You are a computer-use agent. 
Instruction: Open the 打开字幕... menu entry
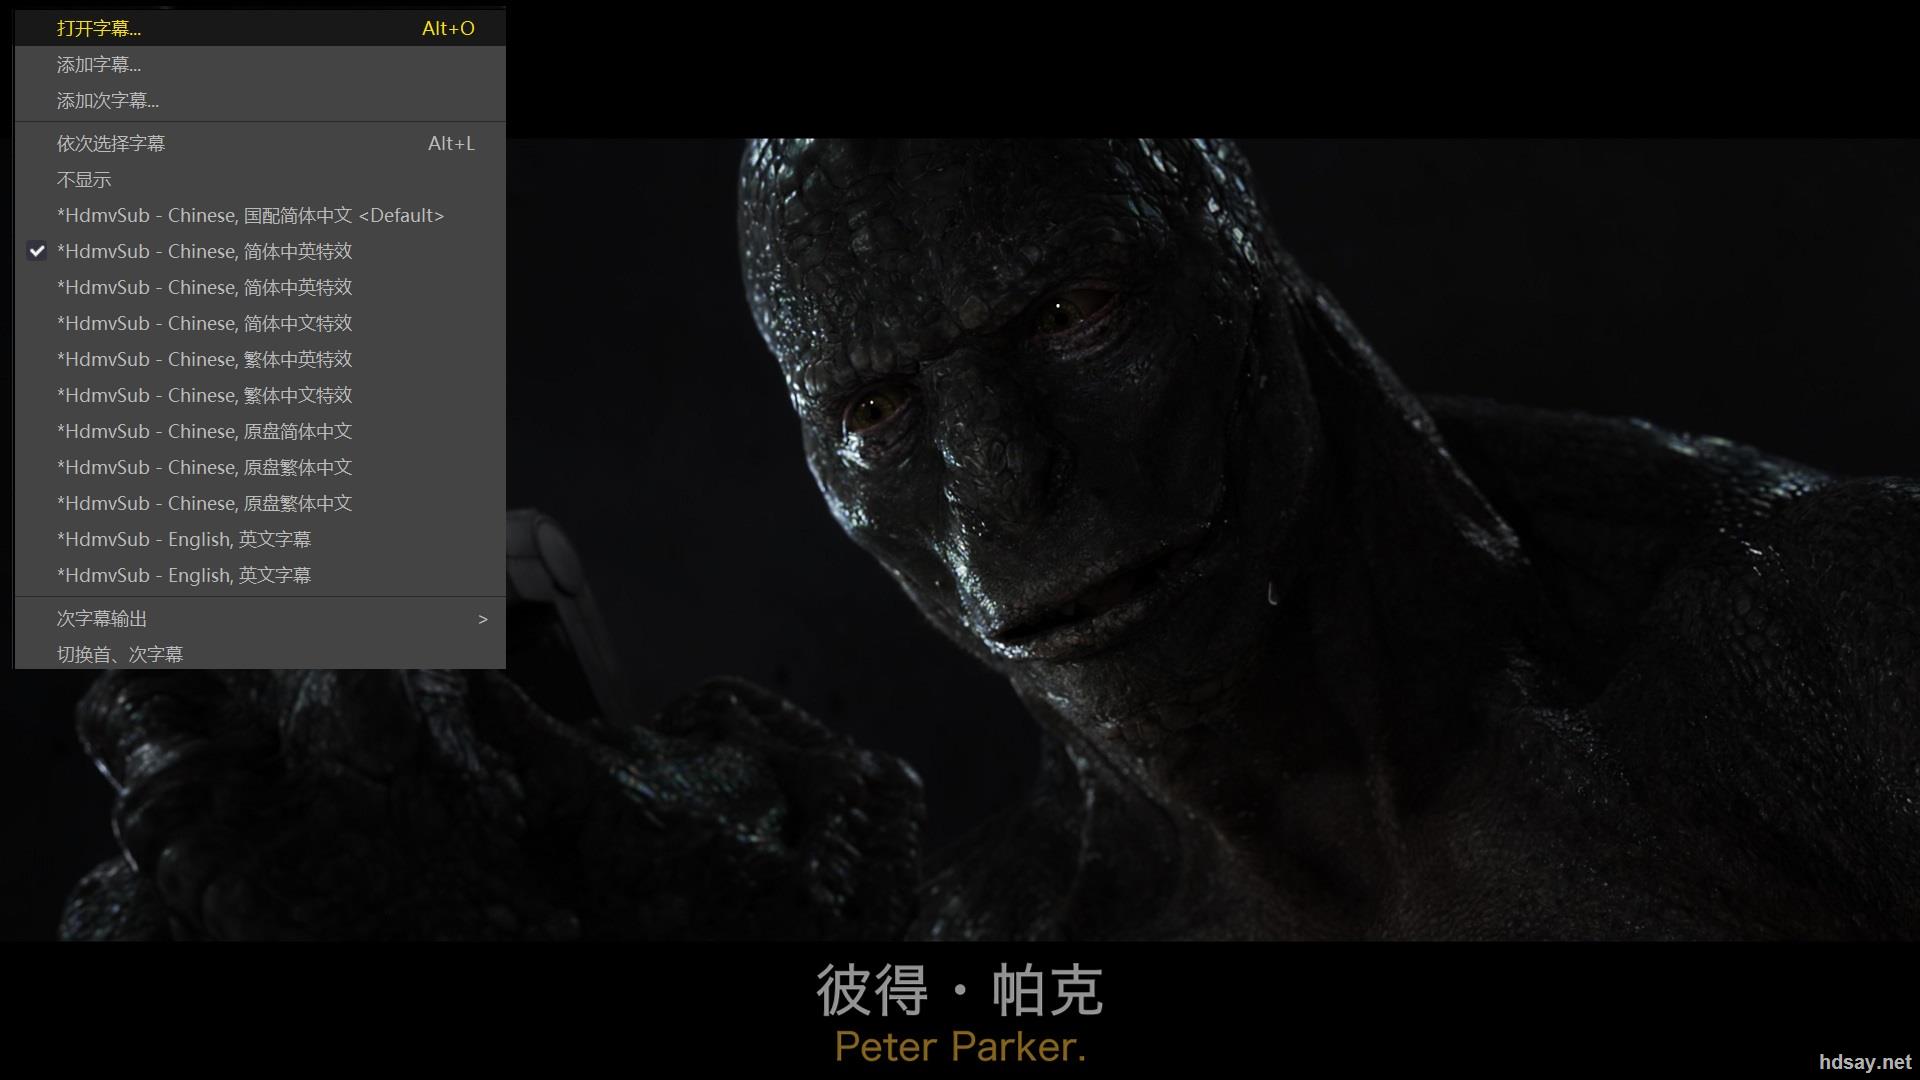click(x=260, y=28)
